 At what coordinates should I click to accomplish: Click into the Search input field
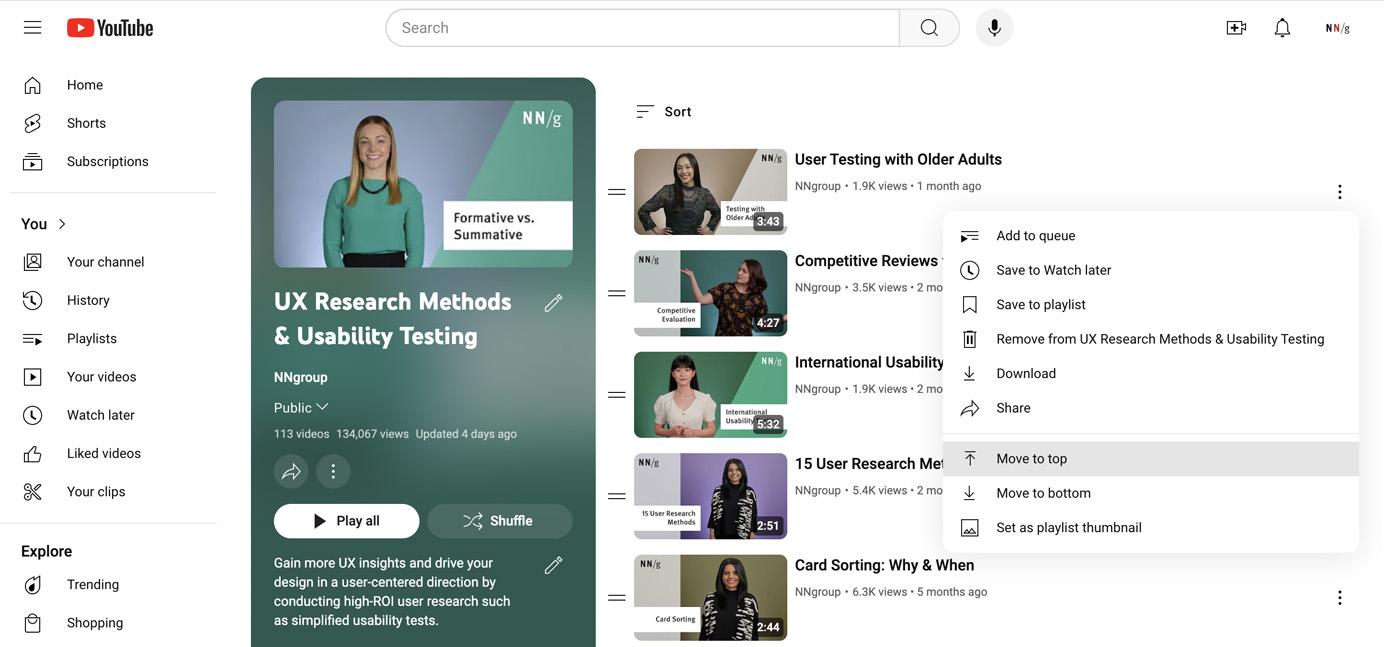pyautogui.click(x=642, y=28)
